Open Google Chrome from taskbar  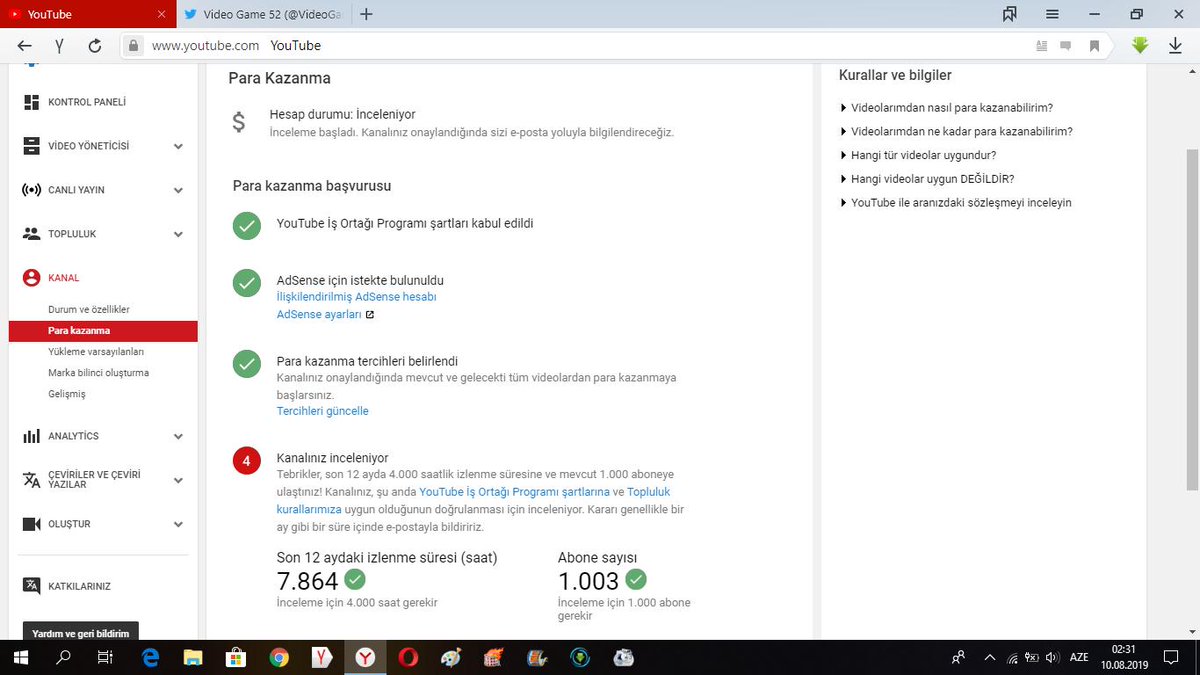click(279, 657)
